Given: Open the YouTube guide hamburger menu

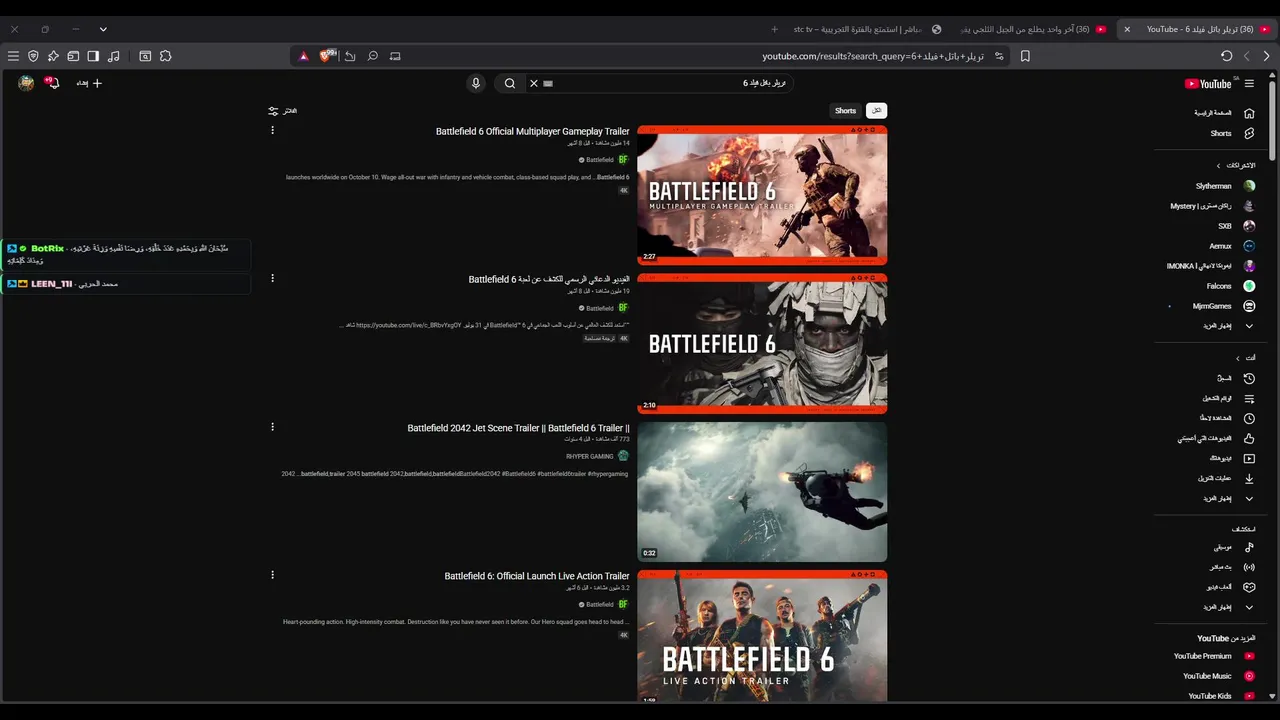Looking at the screenshot, I should [1249, 84].
